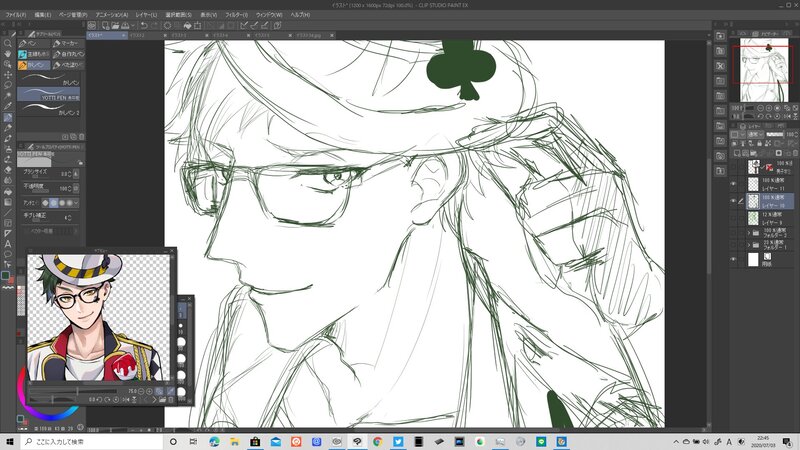Select the Zoom magnifier tool
The height and width of the screenshot is (450, 800).
coord(8,43)
